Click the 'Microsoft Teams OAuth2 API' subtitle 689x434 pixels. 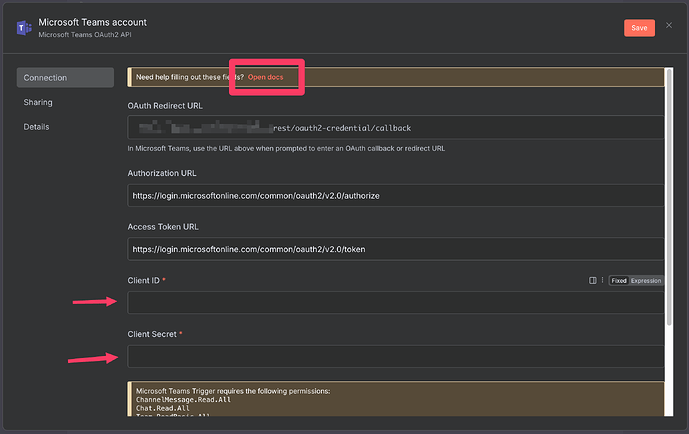[x=85, y=35]
